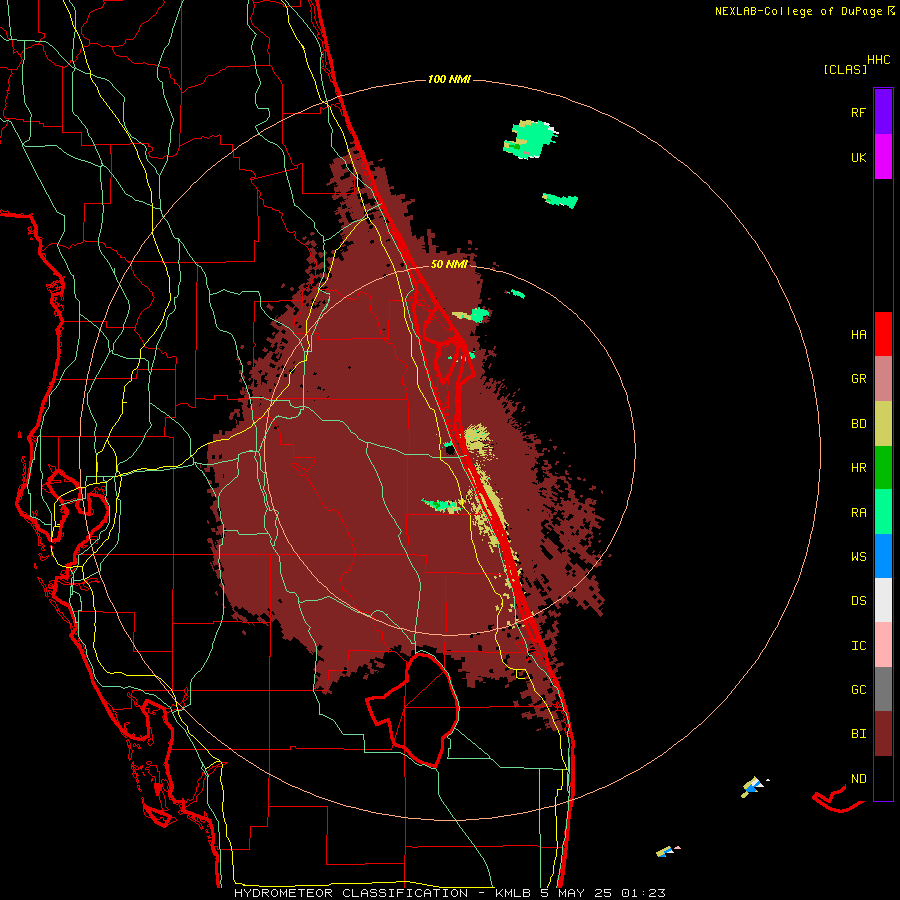Click the NEXLAB-College of DuPage credit text
900x900 pixels.
click(804, 11)
